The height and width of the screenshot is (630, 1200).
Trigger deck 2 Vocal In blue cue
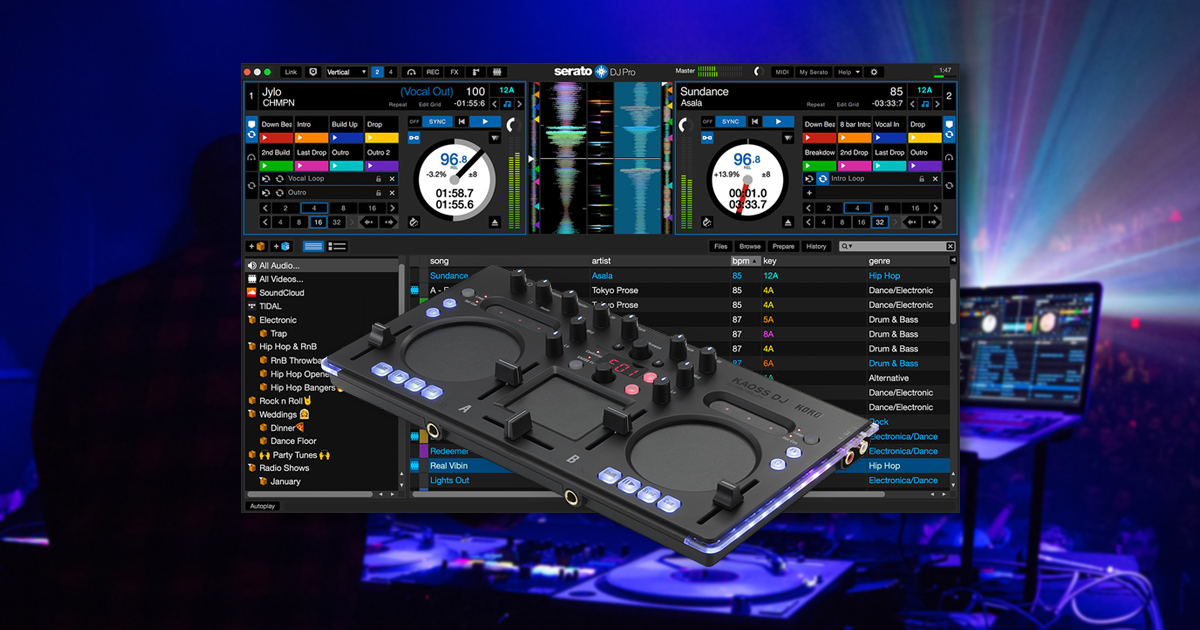890,138
